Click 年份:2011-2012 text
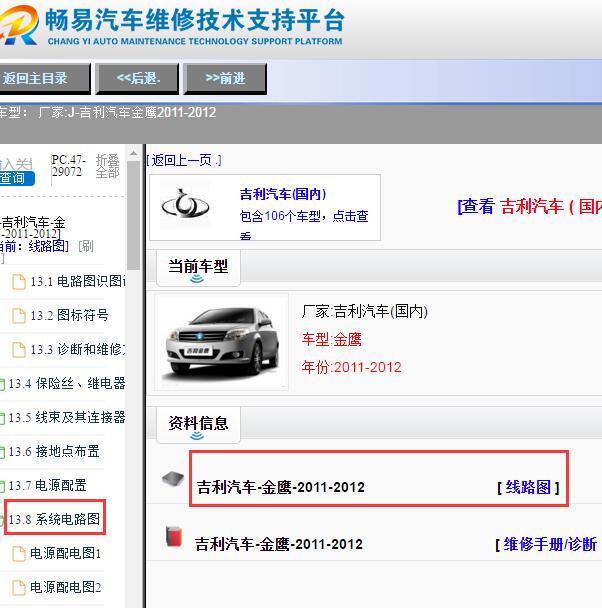Image resolution: width=602 pixels, height=608 pixels. (352, 367)
